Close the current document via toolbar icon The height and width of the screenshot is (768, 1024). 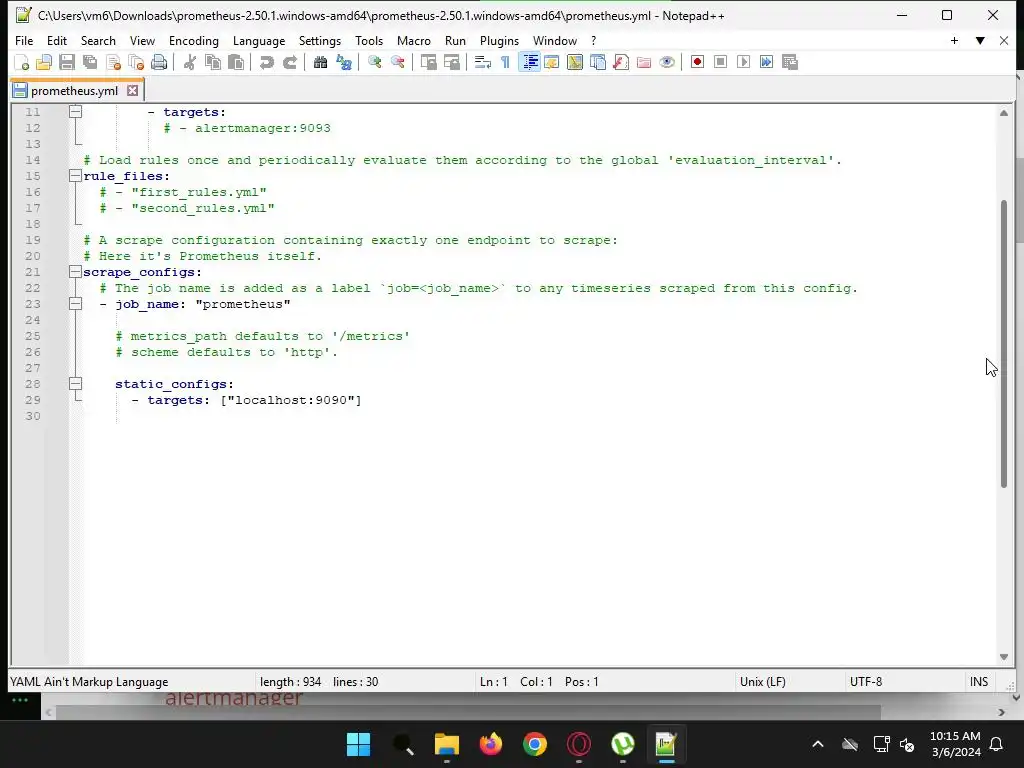pos(113,62)
